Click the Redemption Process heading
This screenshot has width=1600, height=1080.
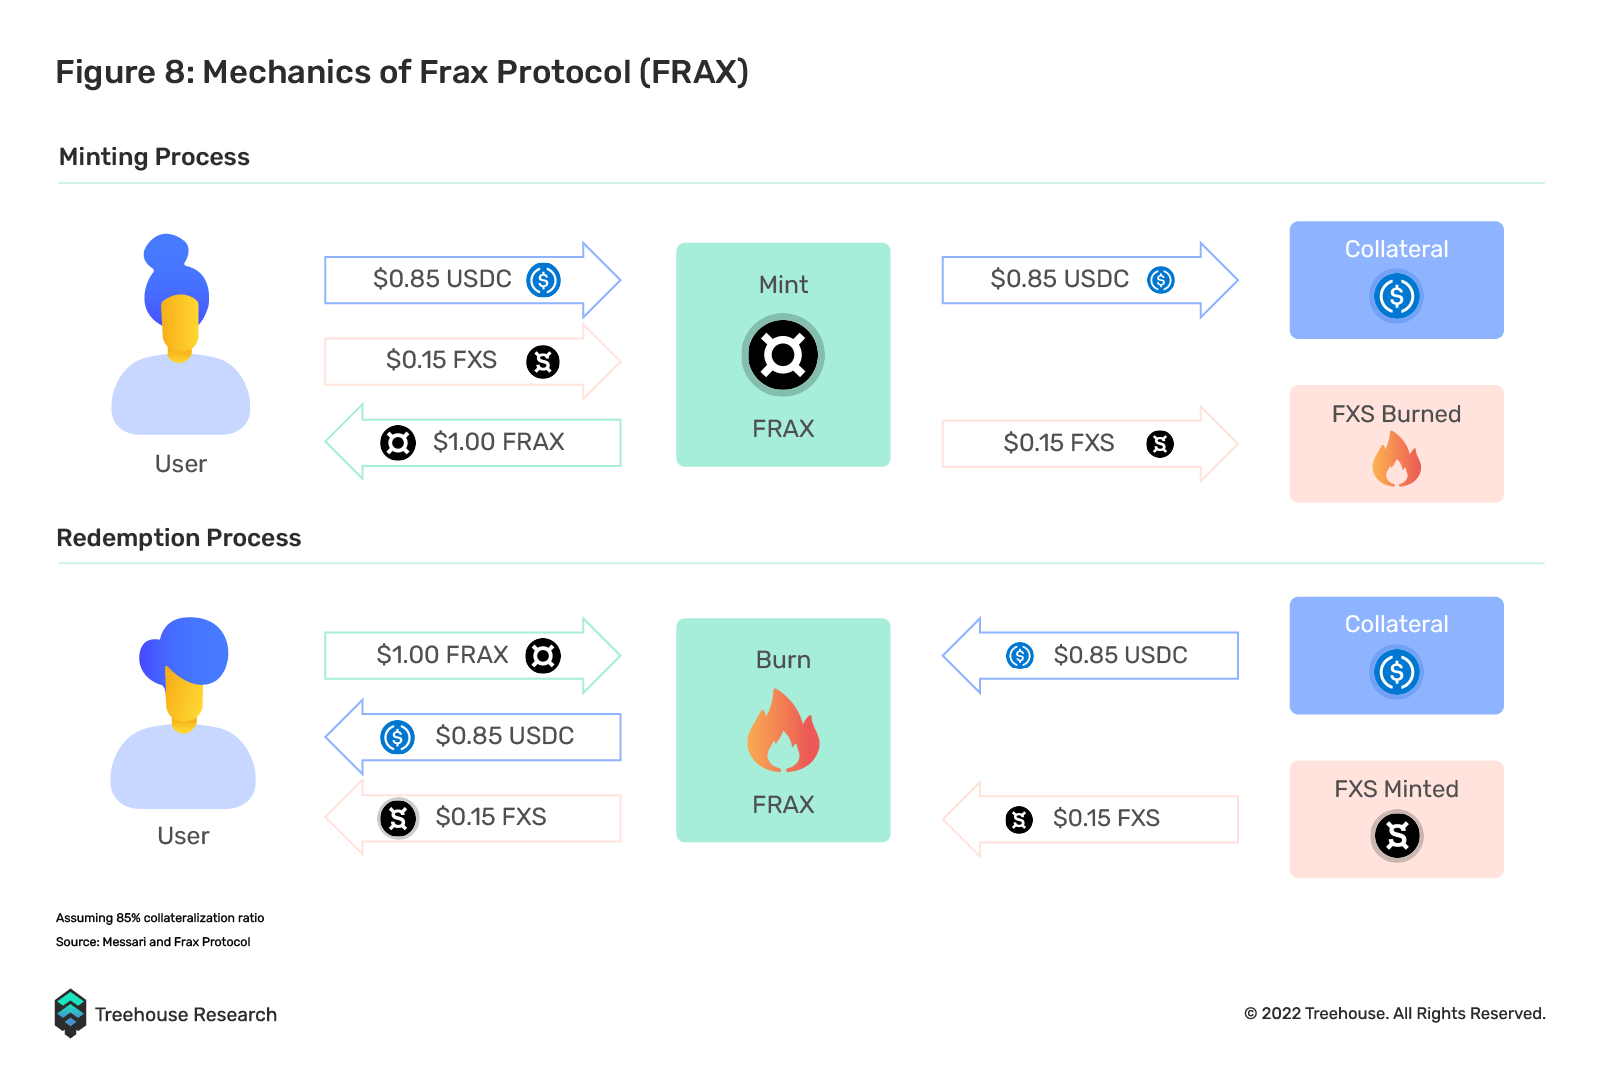point(179,538)
